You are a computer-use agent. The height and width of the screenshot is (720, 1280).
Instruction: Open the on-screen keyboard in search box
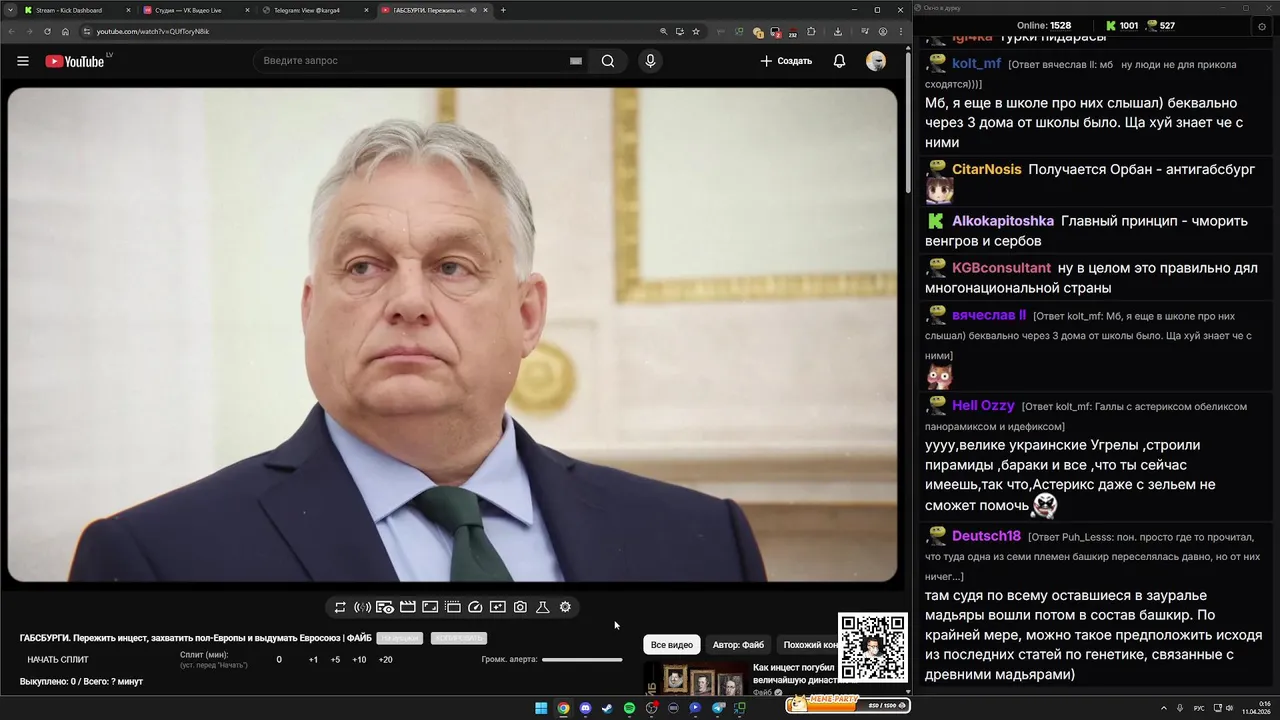[x=576, y=61]
